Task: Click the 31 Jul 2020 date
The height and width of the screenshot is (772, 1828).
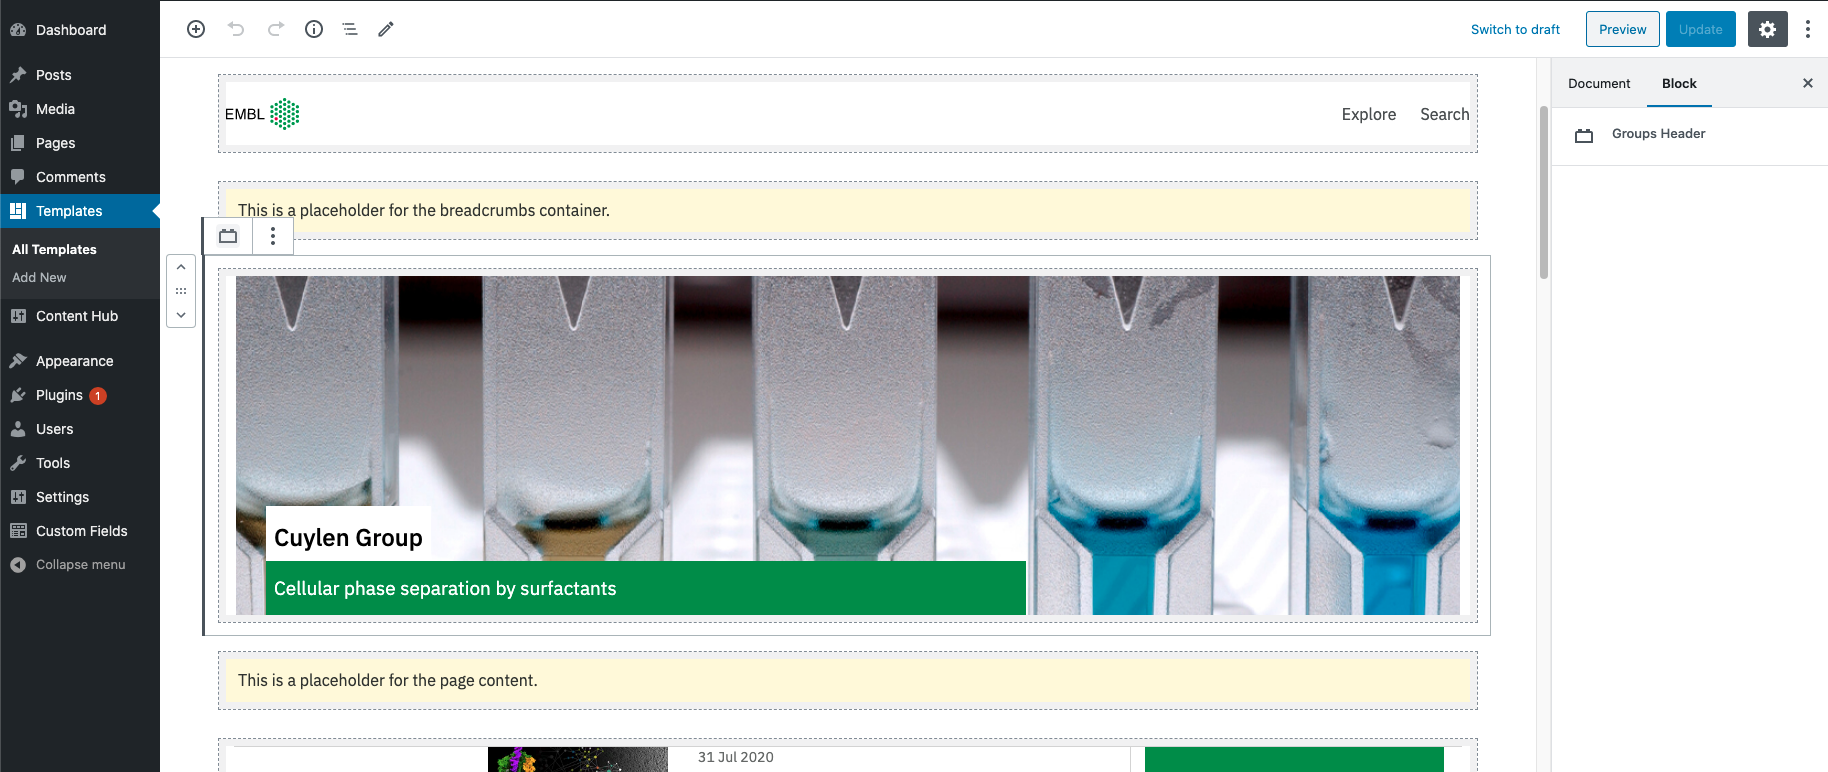Action: (x=735, y=757)
